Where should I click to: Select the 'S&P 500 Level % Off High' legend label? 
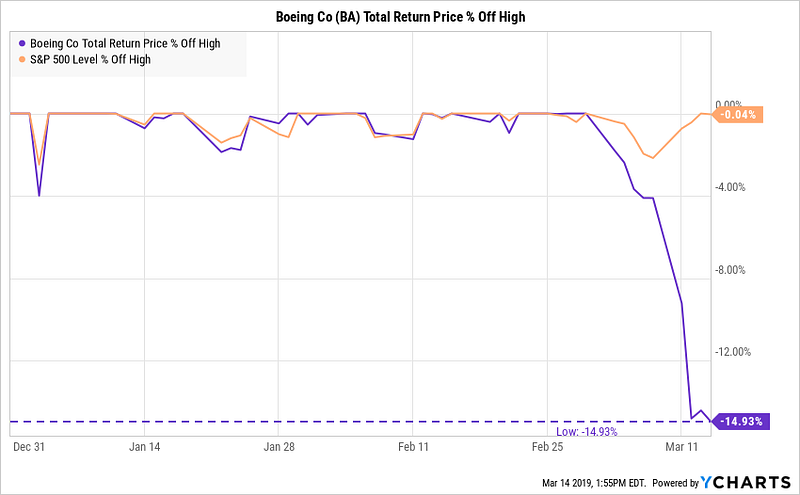pyautogui.click(x=90, y=60)
